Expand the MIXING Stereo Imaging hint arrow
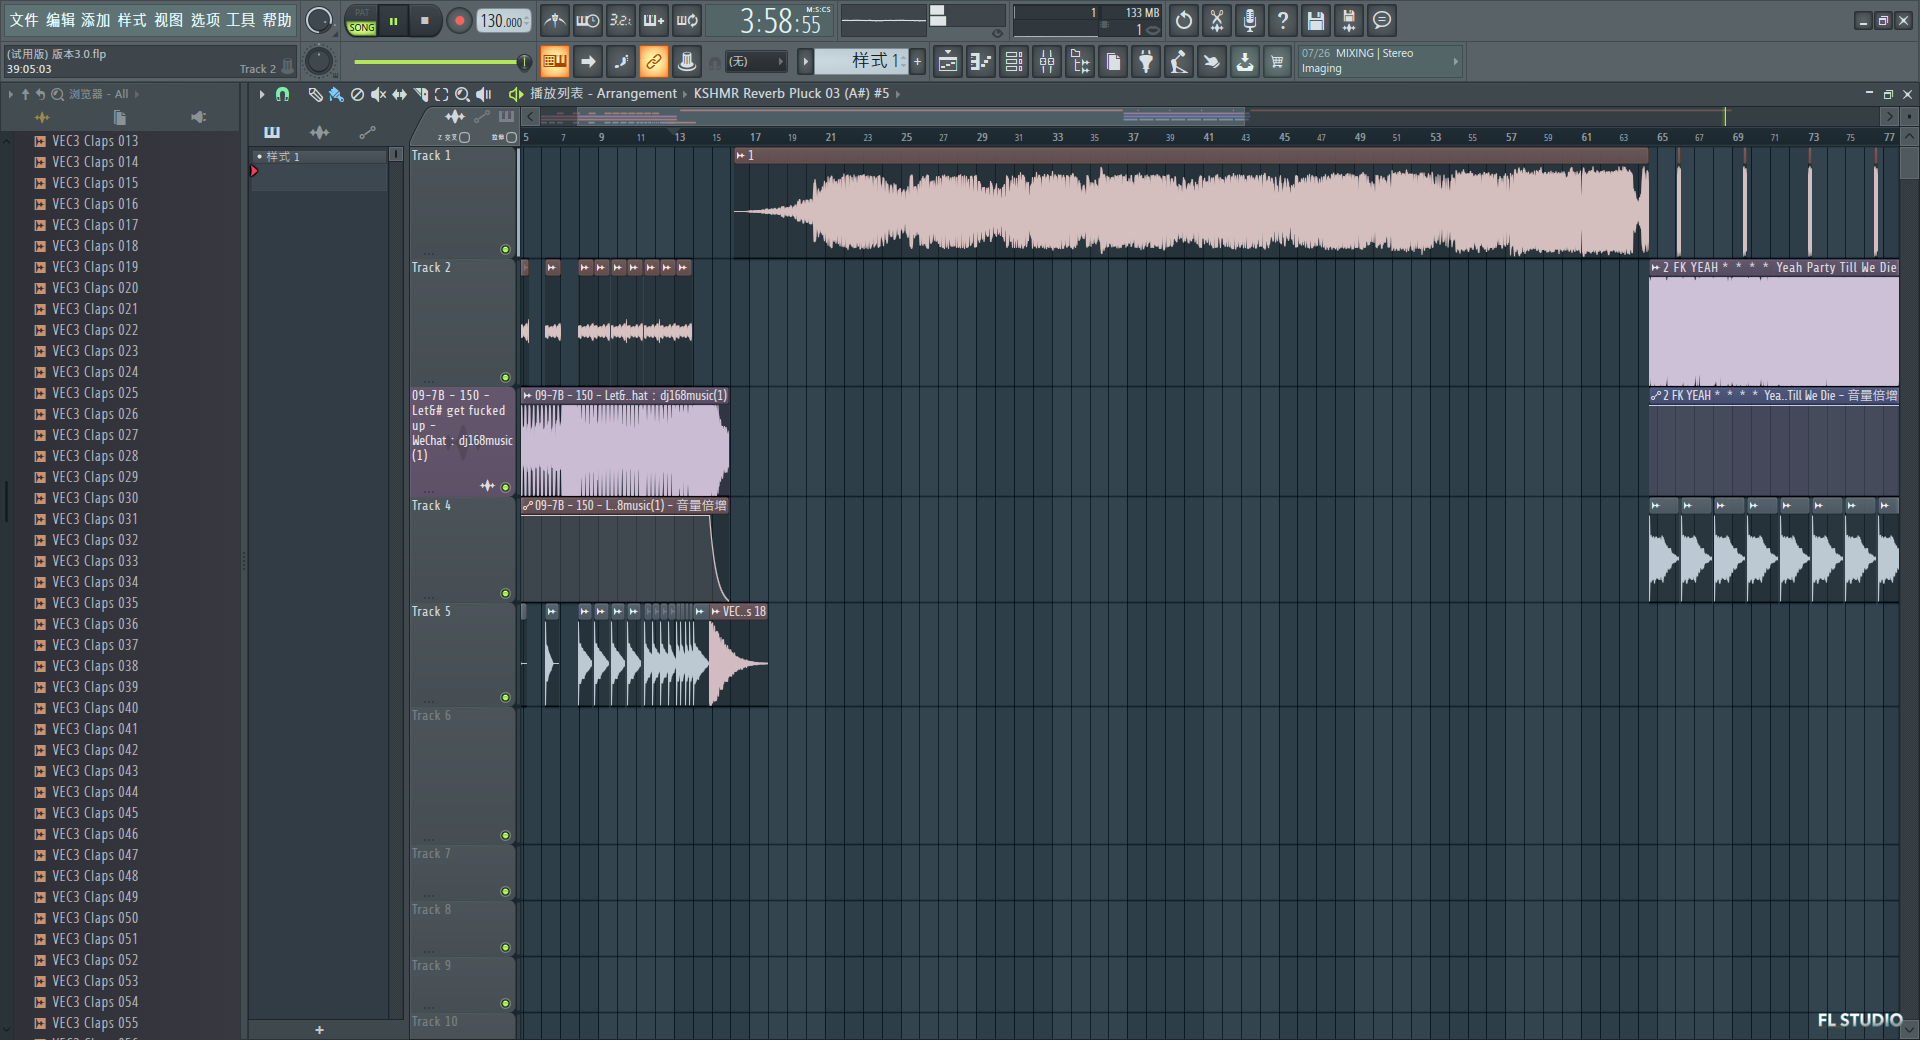The width and height of the screenshot is (1920, 1040). pos(1455,62)
